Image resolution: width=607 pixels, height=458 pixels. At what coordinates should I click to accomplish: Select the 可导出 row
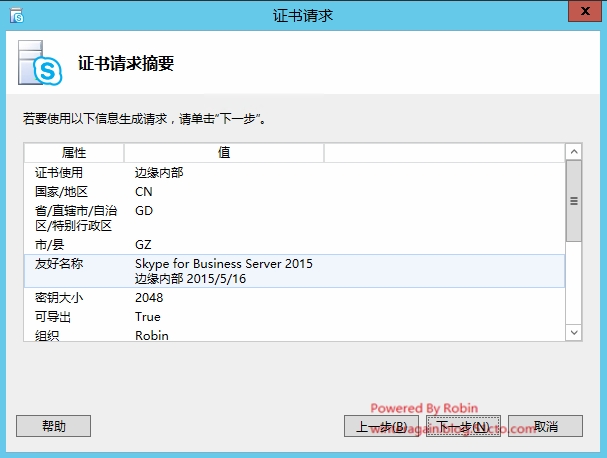295,317
